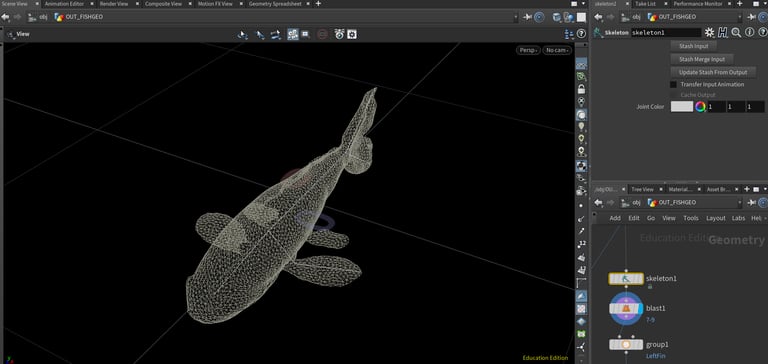Viewport: 768px width, 364px height.
Task: Switch to the Render View tab
Action: point(114,3)
